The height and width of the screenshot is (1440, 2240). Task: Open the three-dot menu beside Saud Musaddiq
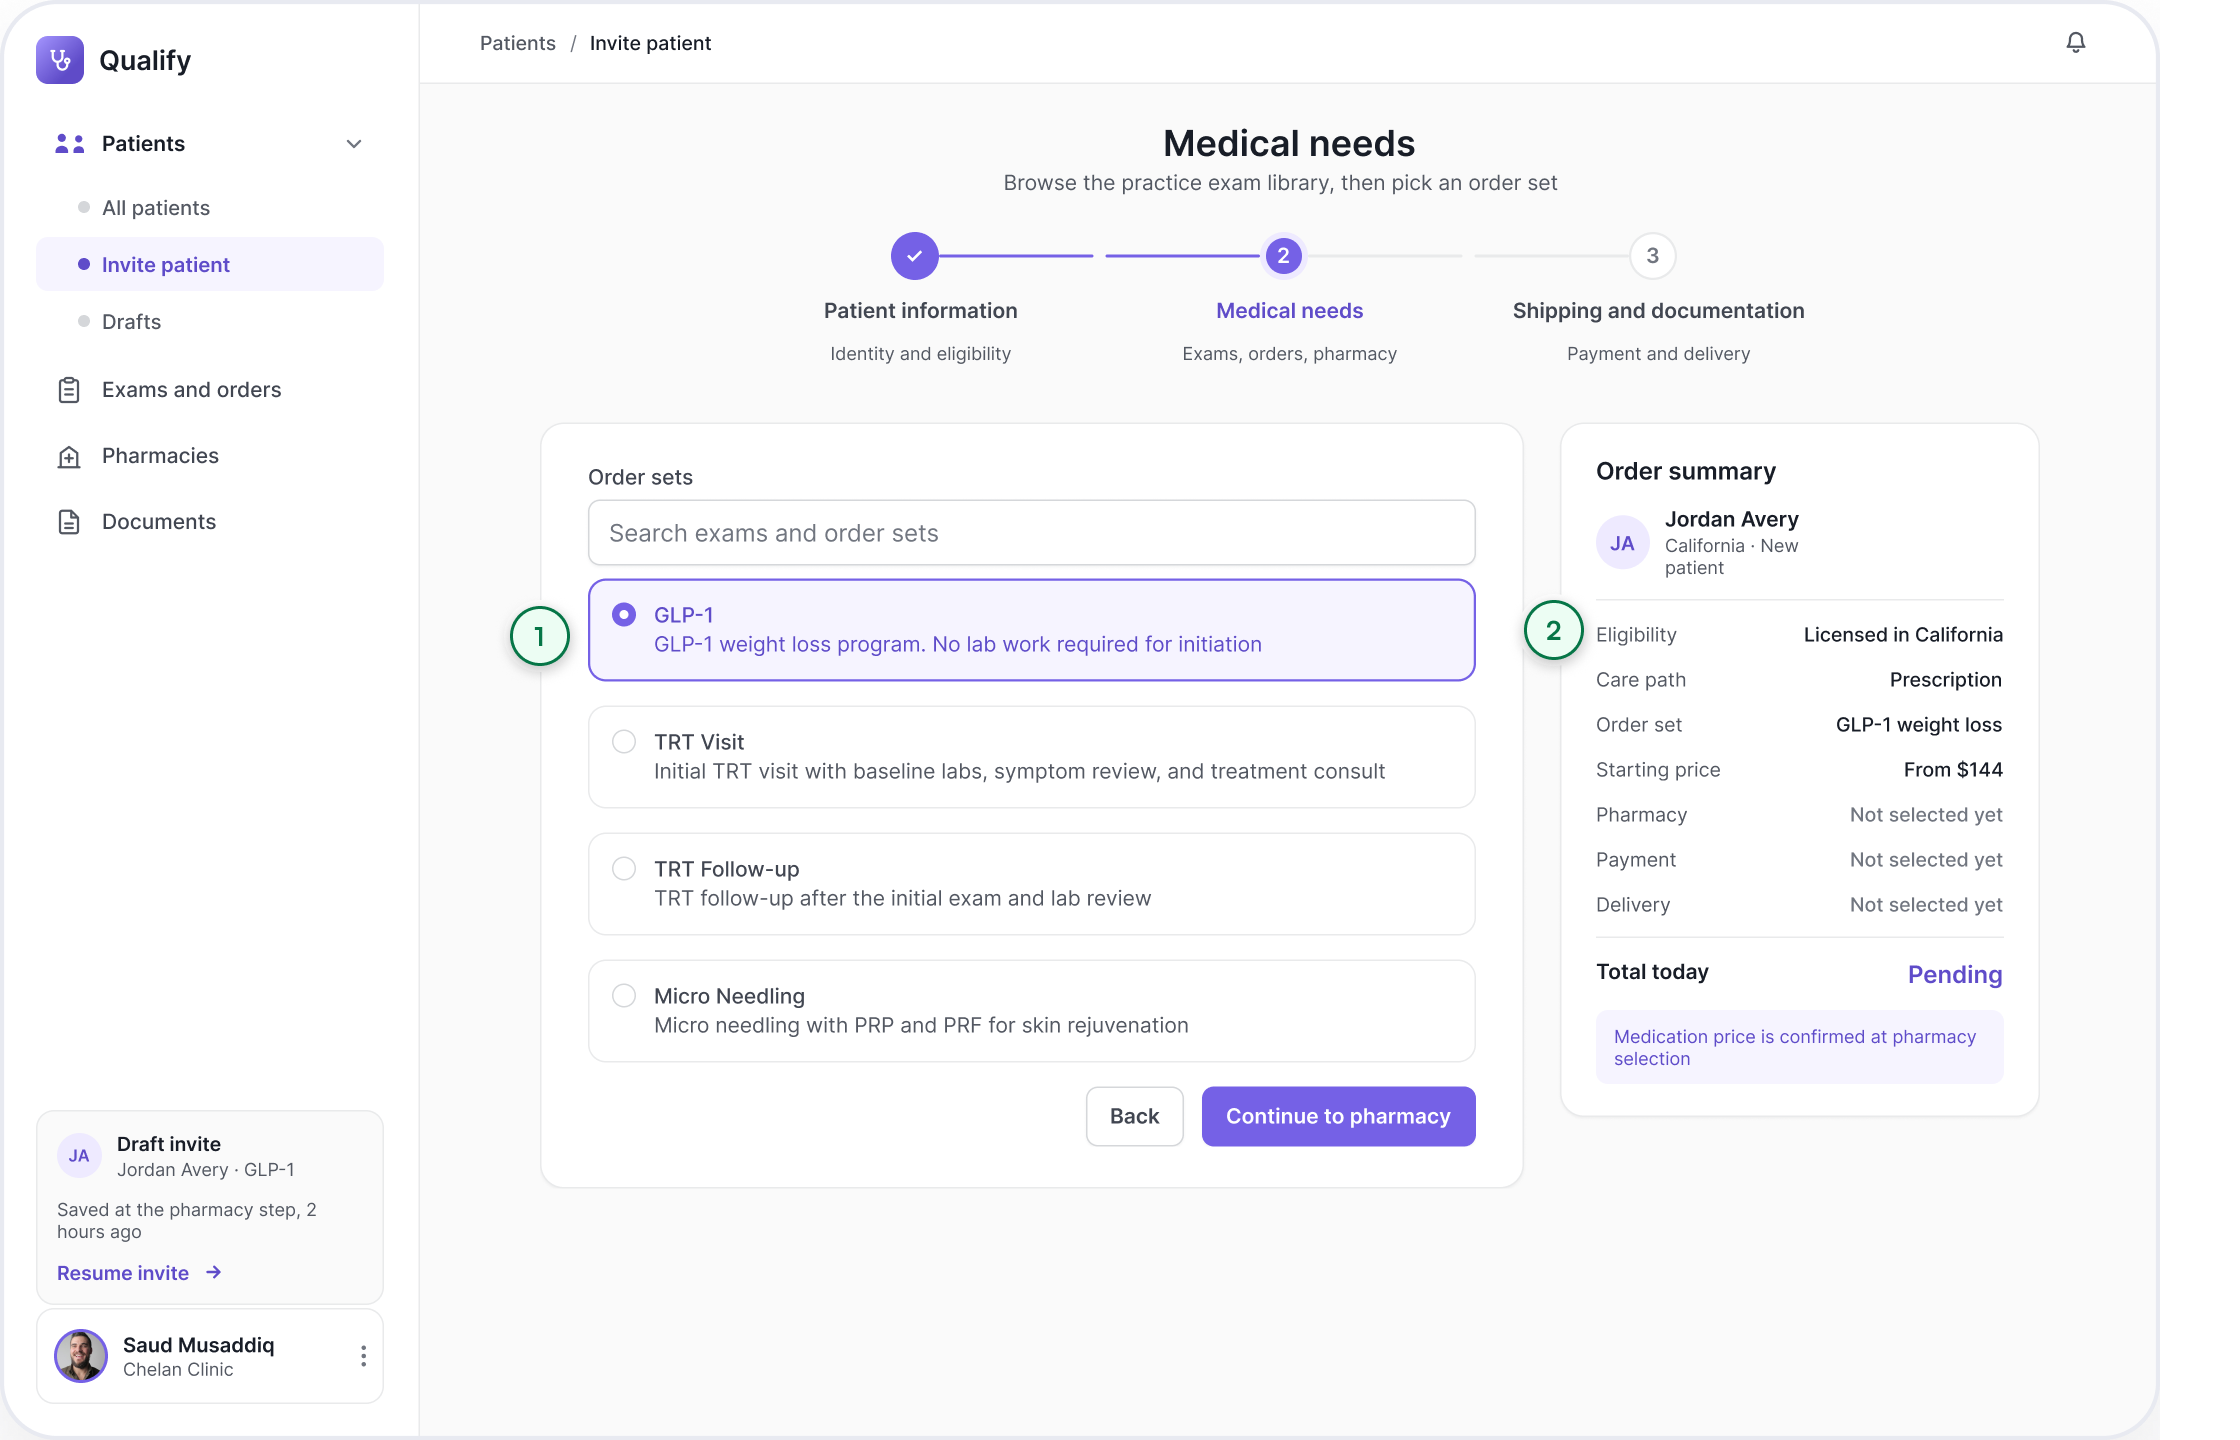click(x=363, y=1356)
